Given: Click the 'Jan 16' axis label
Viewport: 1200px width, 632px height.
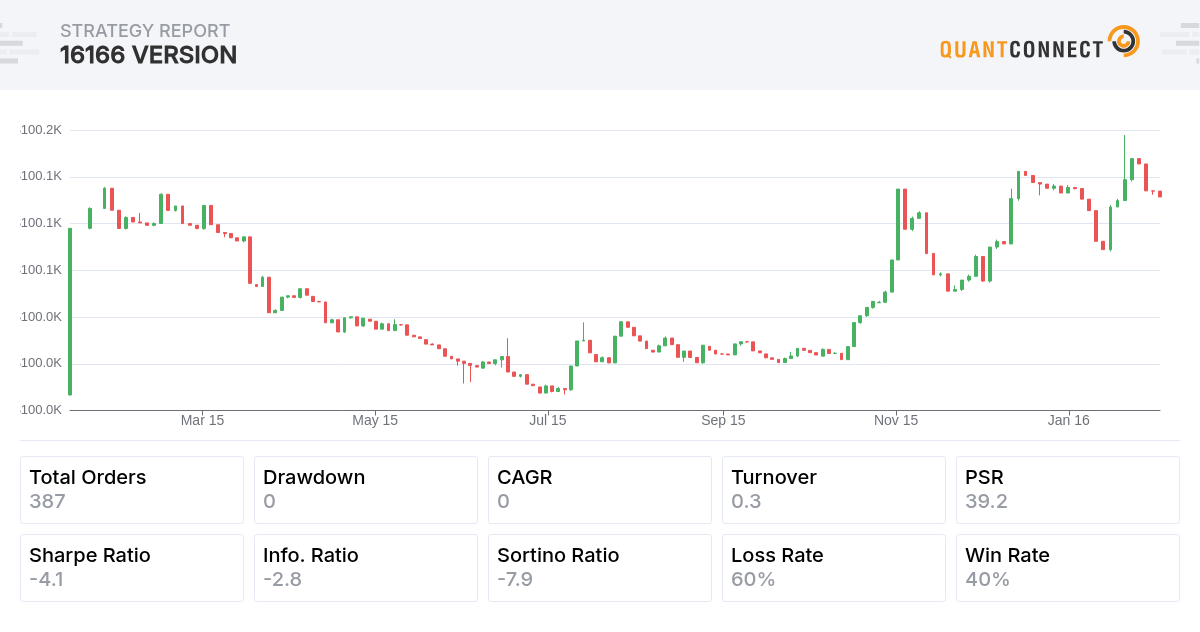Looking at the screenshot, I should point(1068,420).
